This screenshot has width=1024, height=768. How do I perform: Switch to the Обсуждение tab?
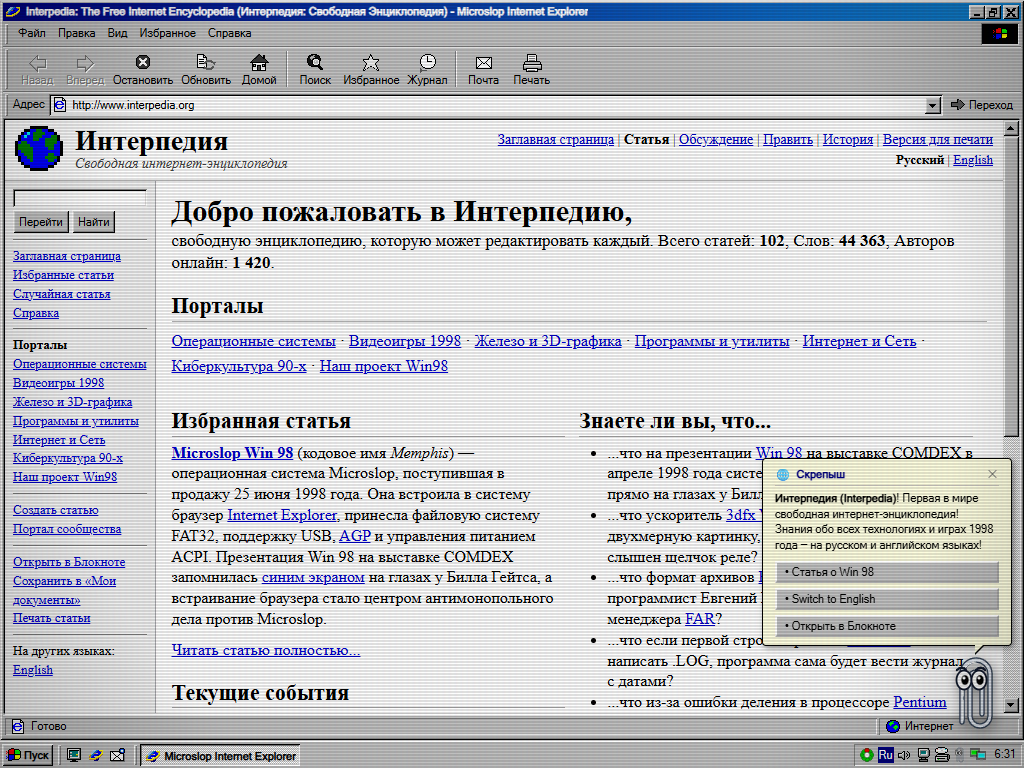coord(716,139)
